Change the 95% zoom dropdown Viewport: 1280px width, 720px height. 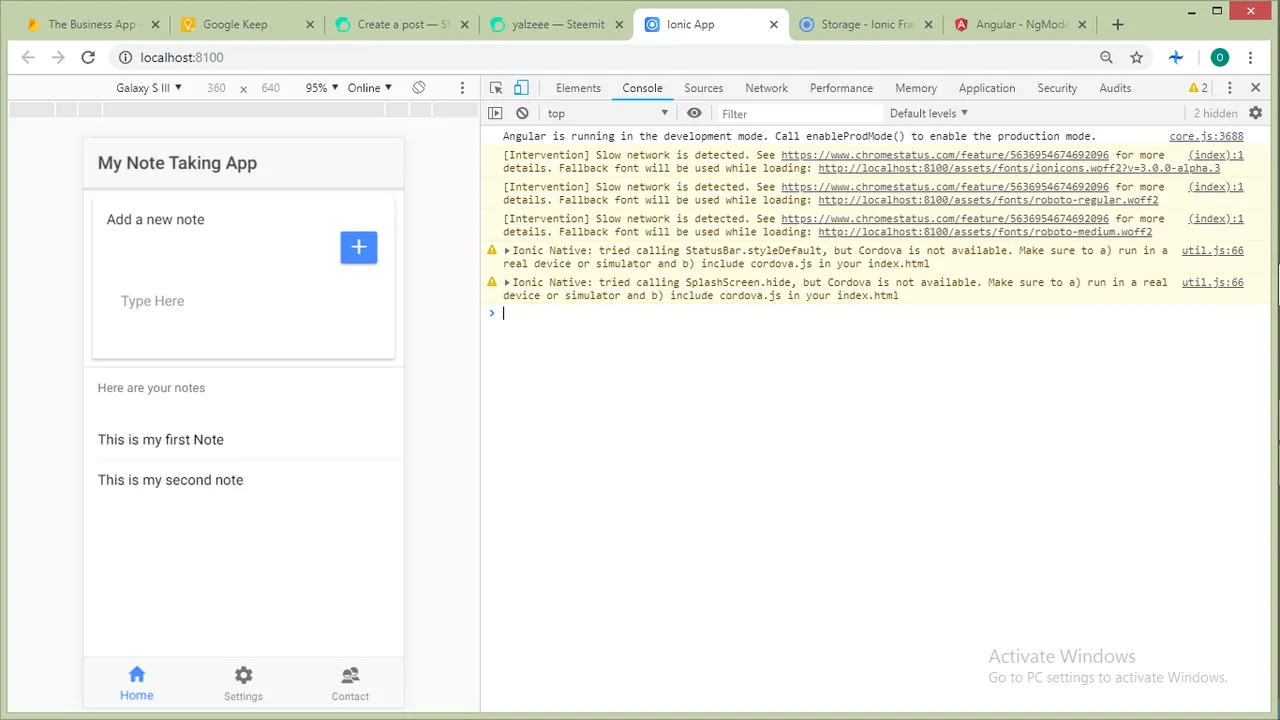pyautogui.click(x=322, y=88)
